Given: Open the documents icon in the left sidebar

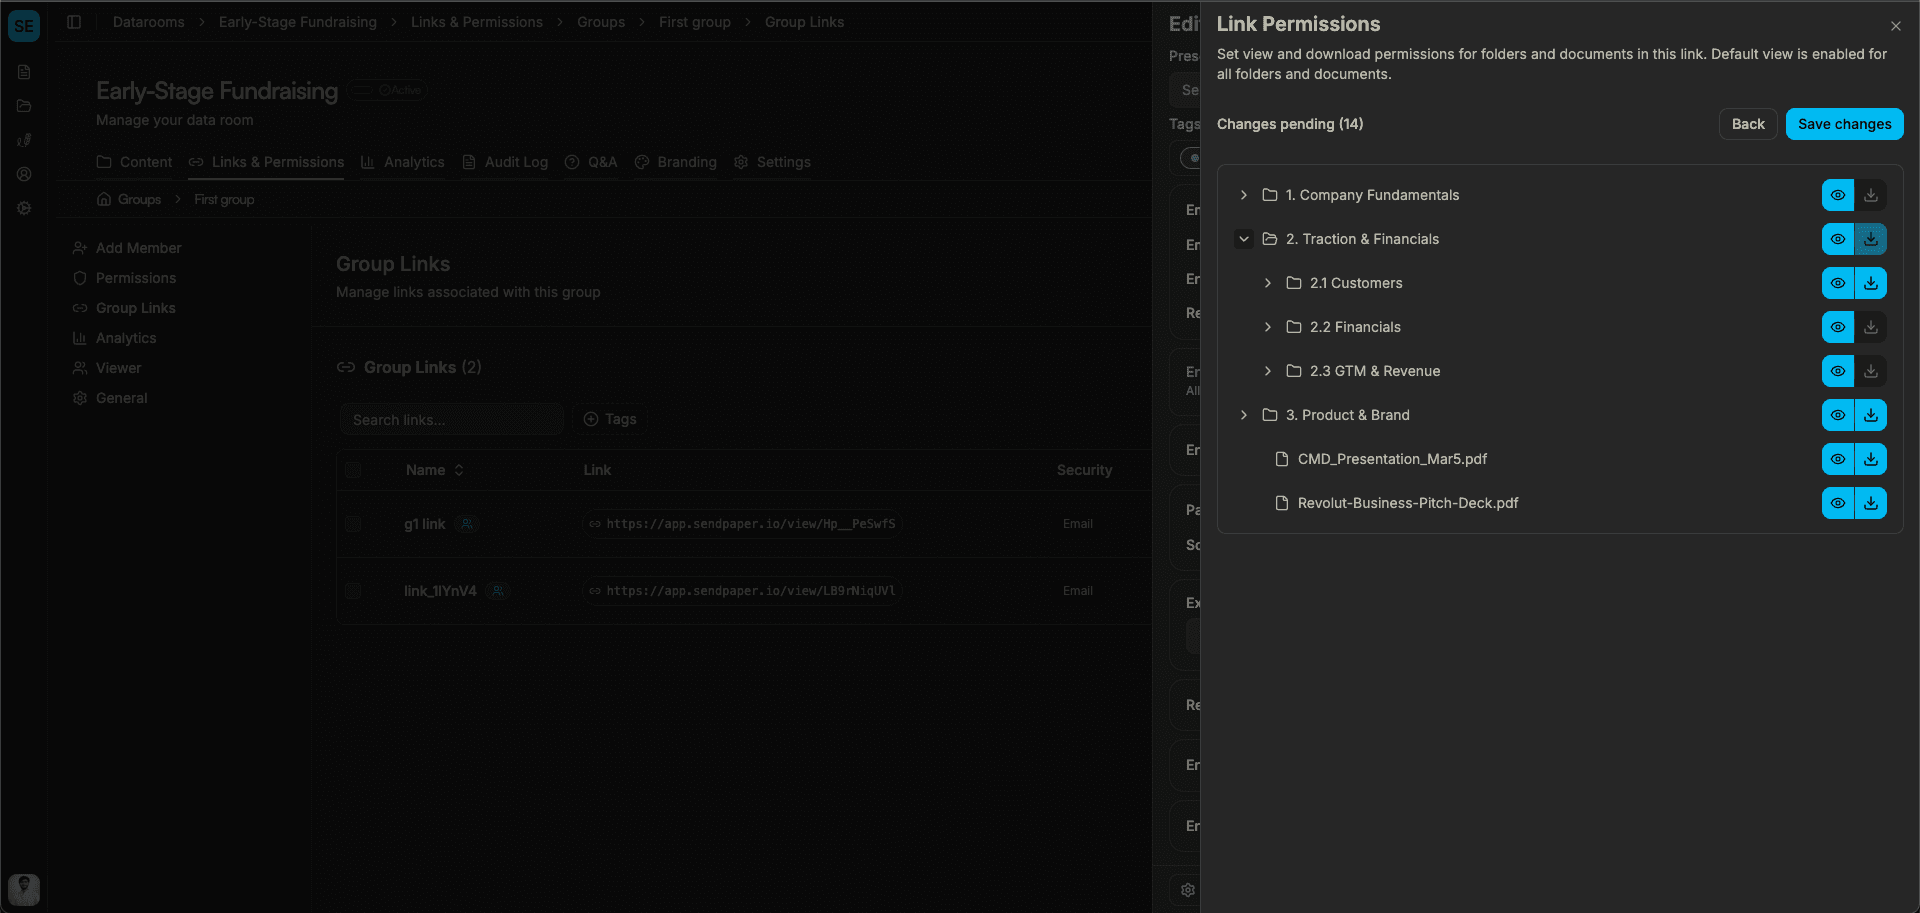Looking at the screenshot, I should (x=24, y=72).
